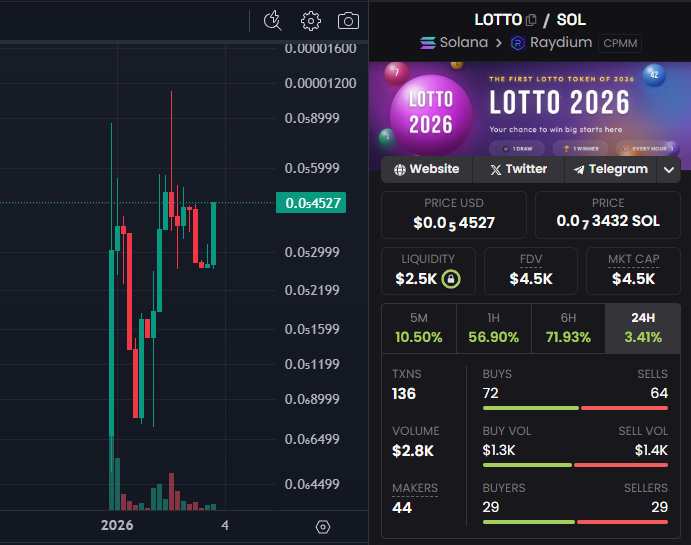Click the TXNS value 136

point(404,393)
